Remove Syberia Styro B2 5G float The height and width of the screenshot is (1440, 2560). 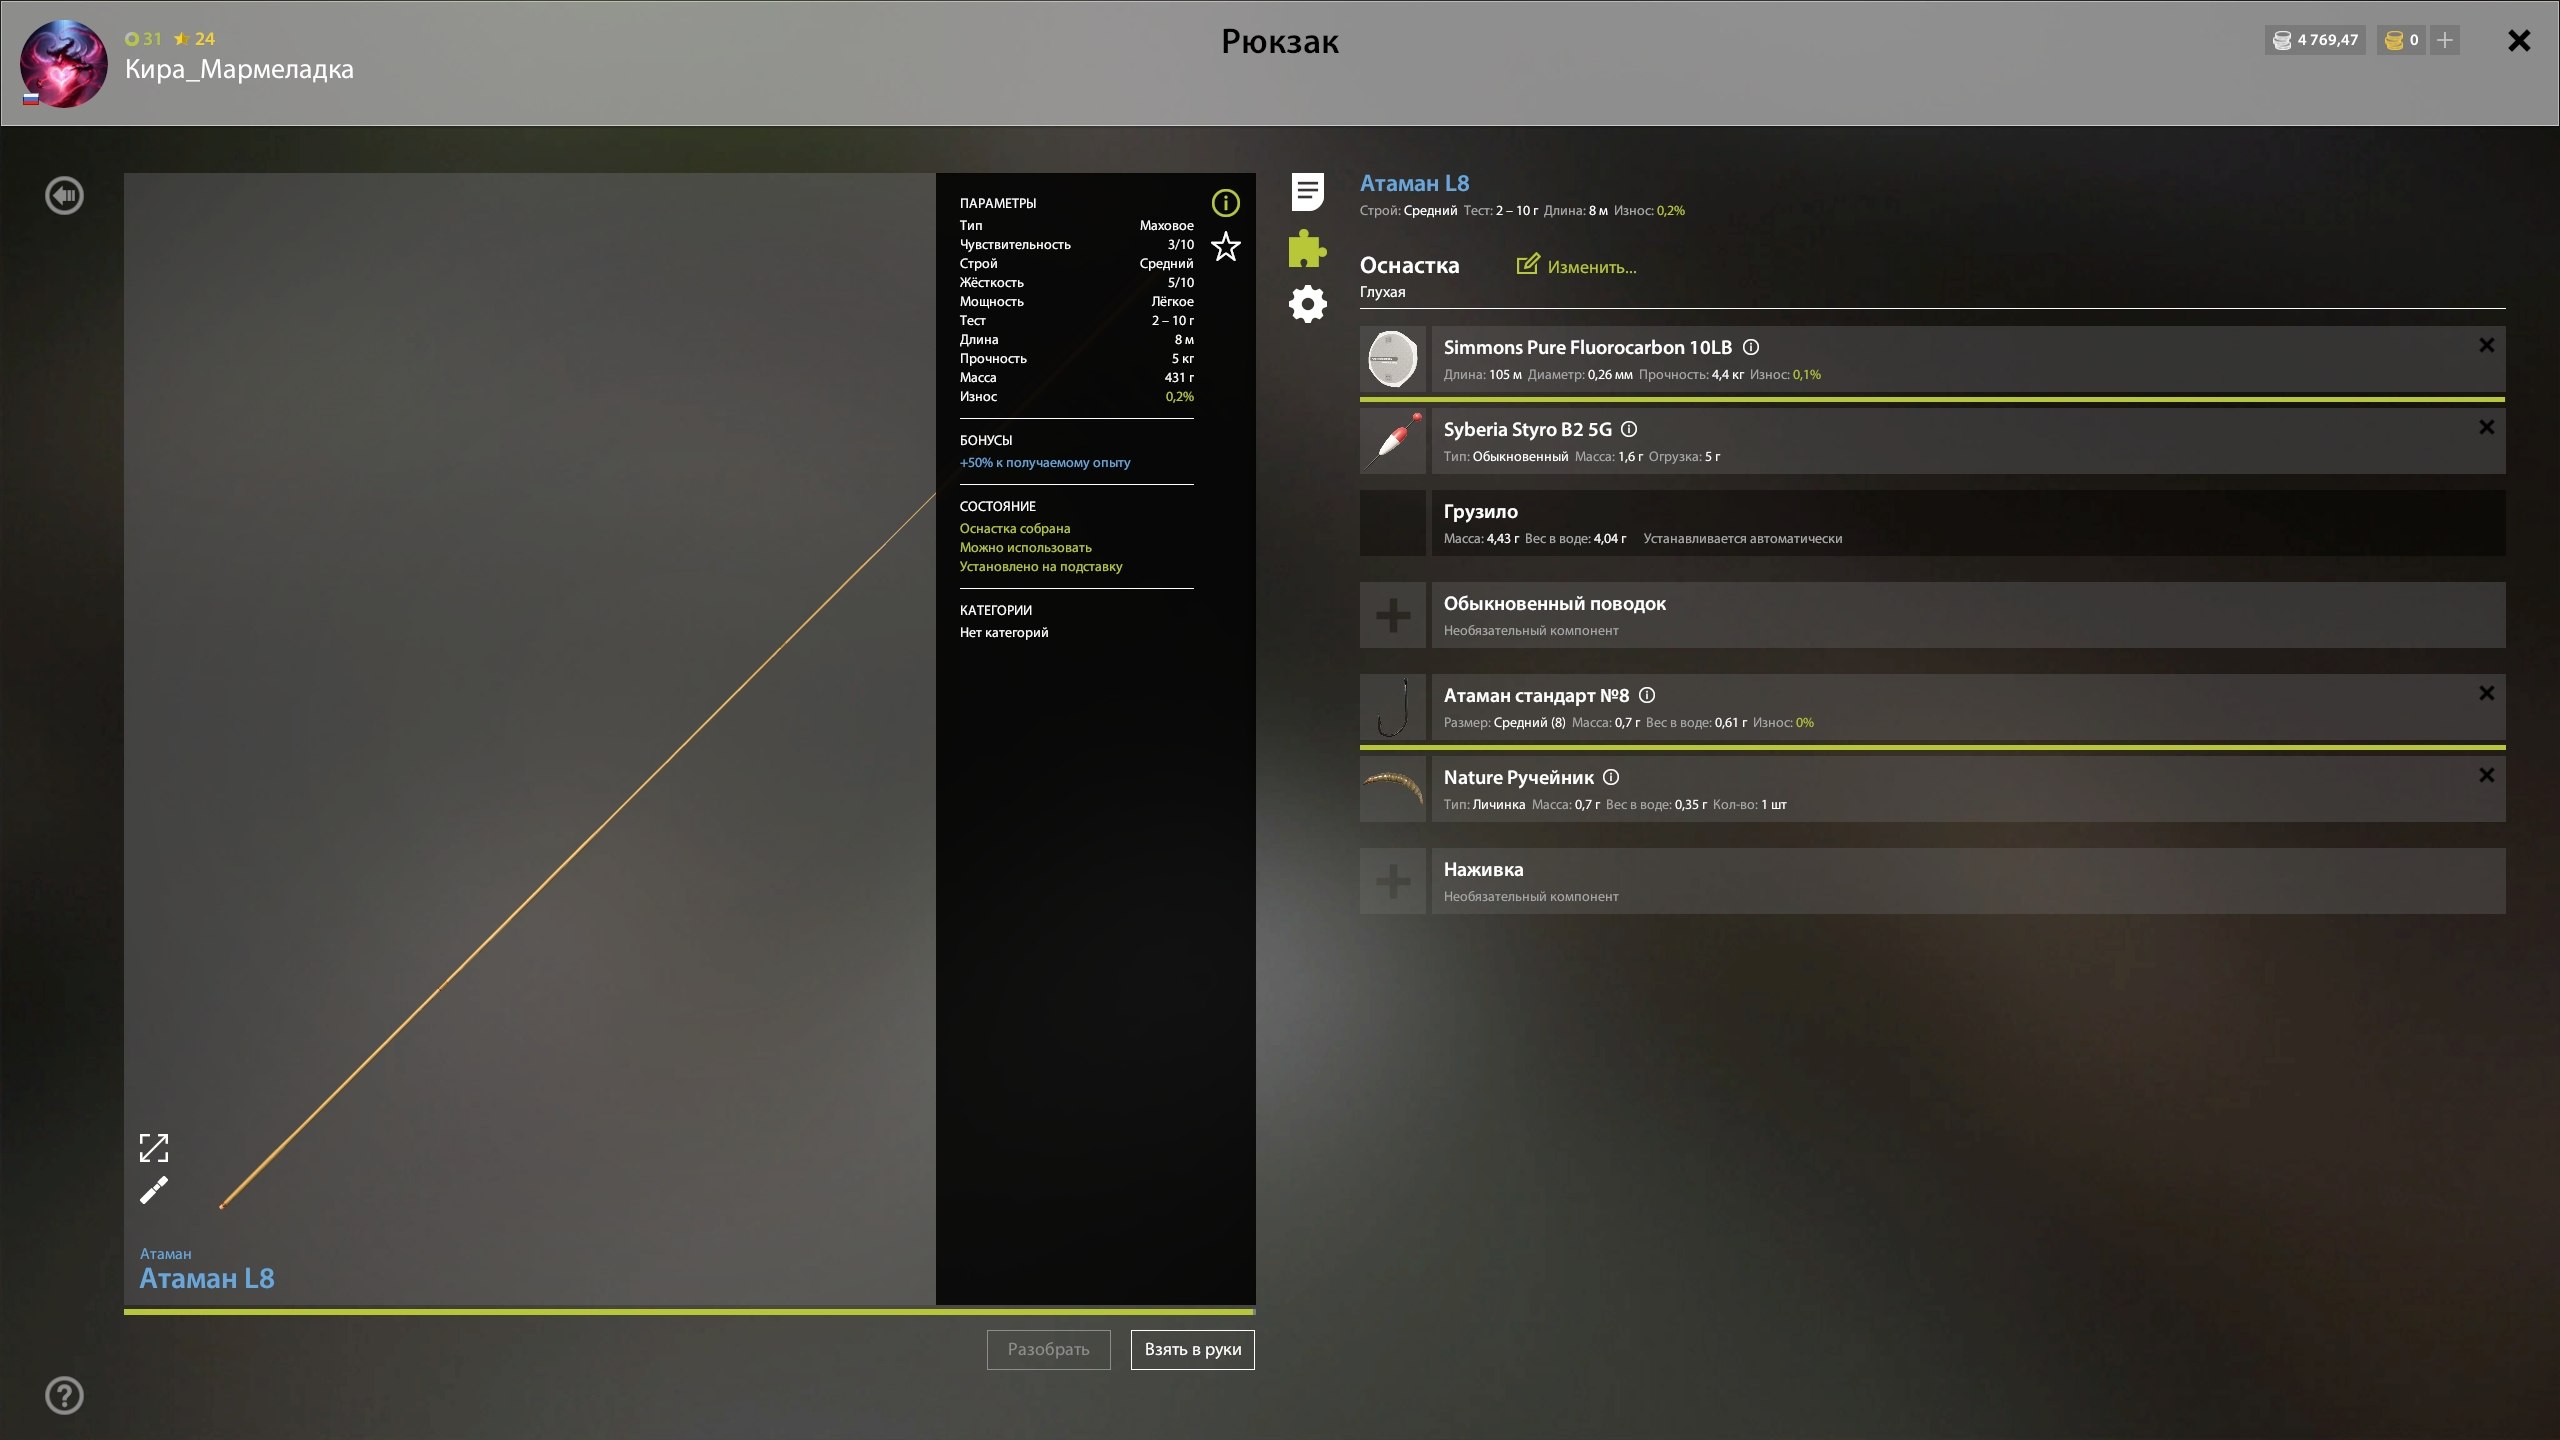pyautogui.click(x=2486, y=428)
